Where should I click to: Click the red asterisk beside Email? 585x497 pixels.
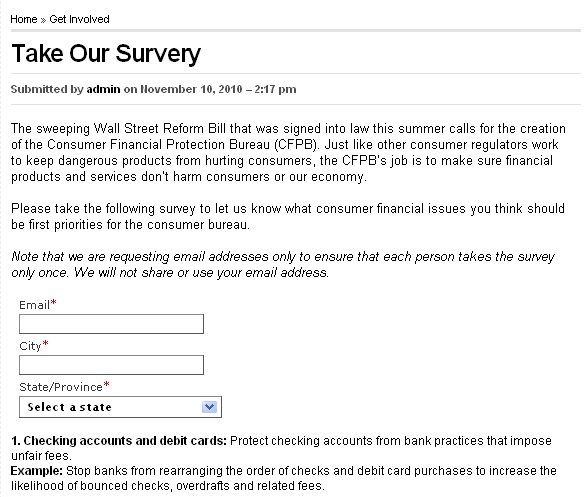pyautogui.click(x=54, y=302)
